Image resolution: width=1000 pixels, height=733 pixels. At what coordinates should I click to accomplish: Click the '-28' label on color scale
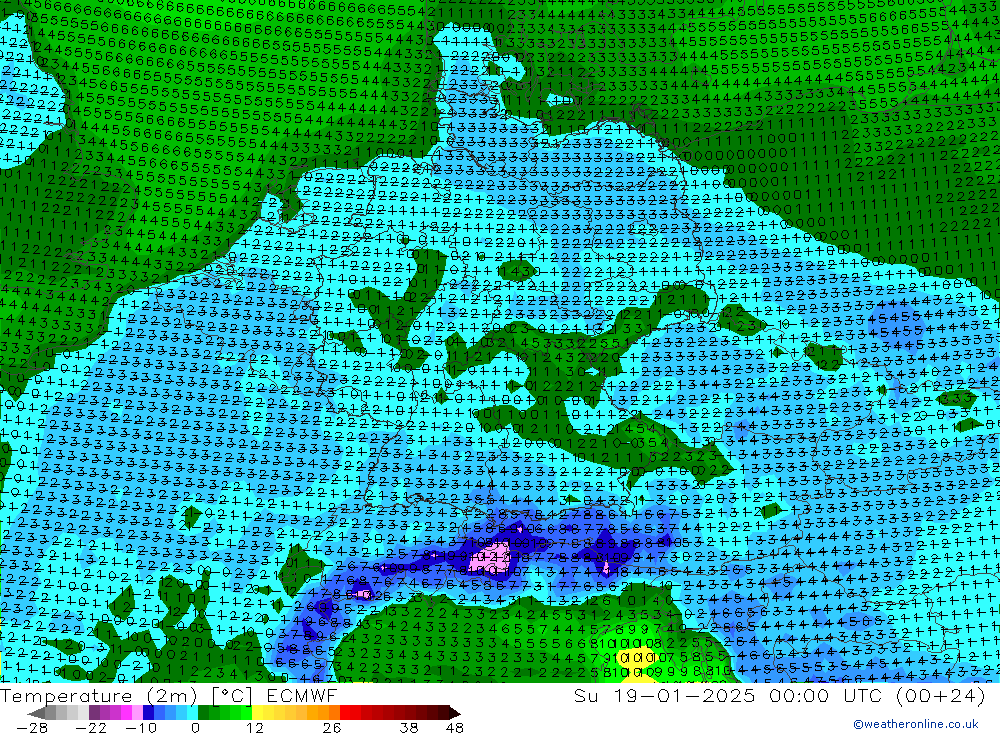pos(32,728)
